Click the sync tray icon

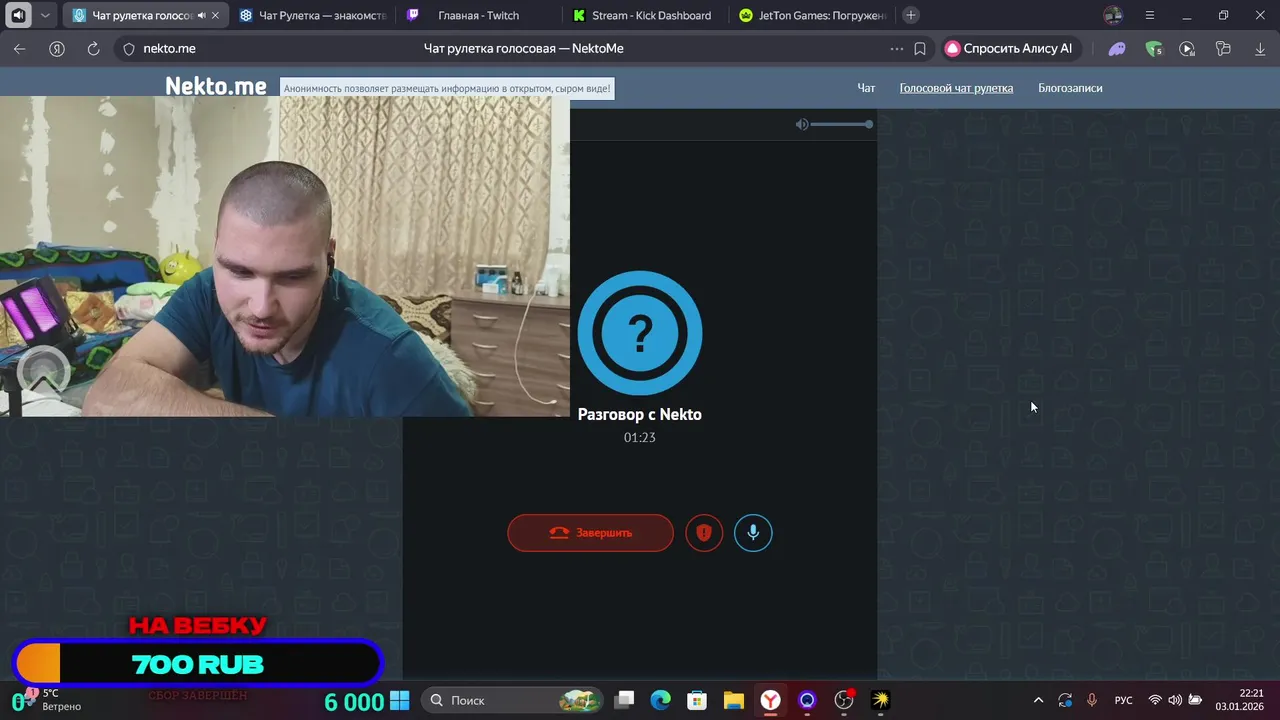1065,700
